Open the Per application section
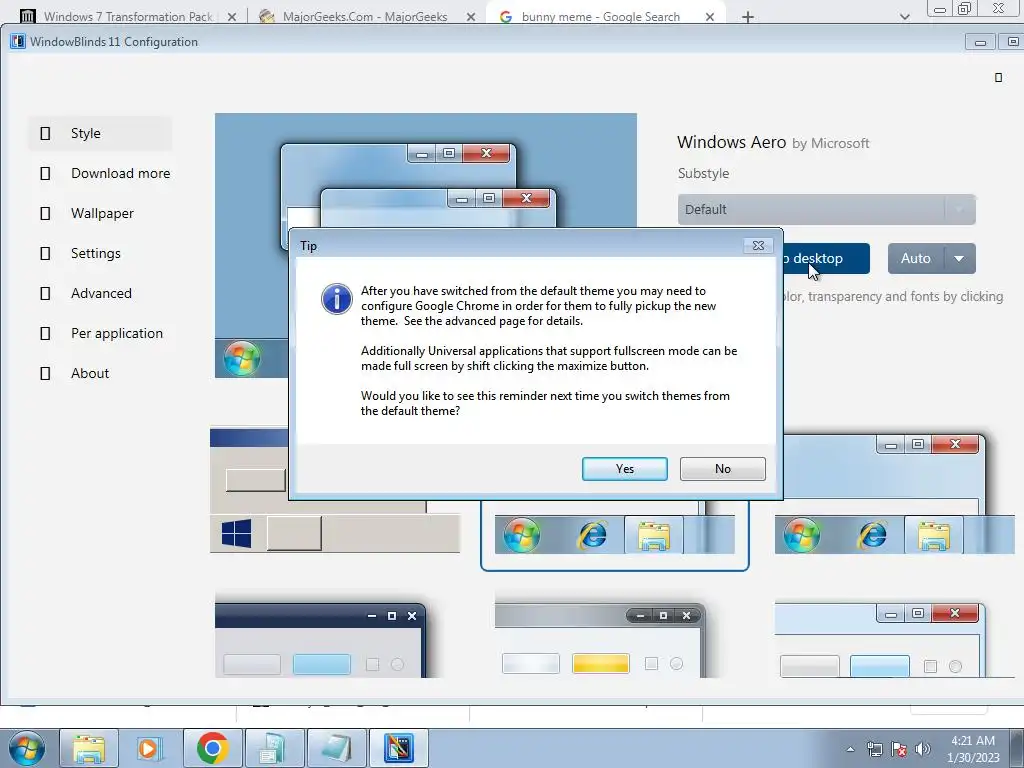 pyautogui.click(x=100, y=333)
